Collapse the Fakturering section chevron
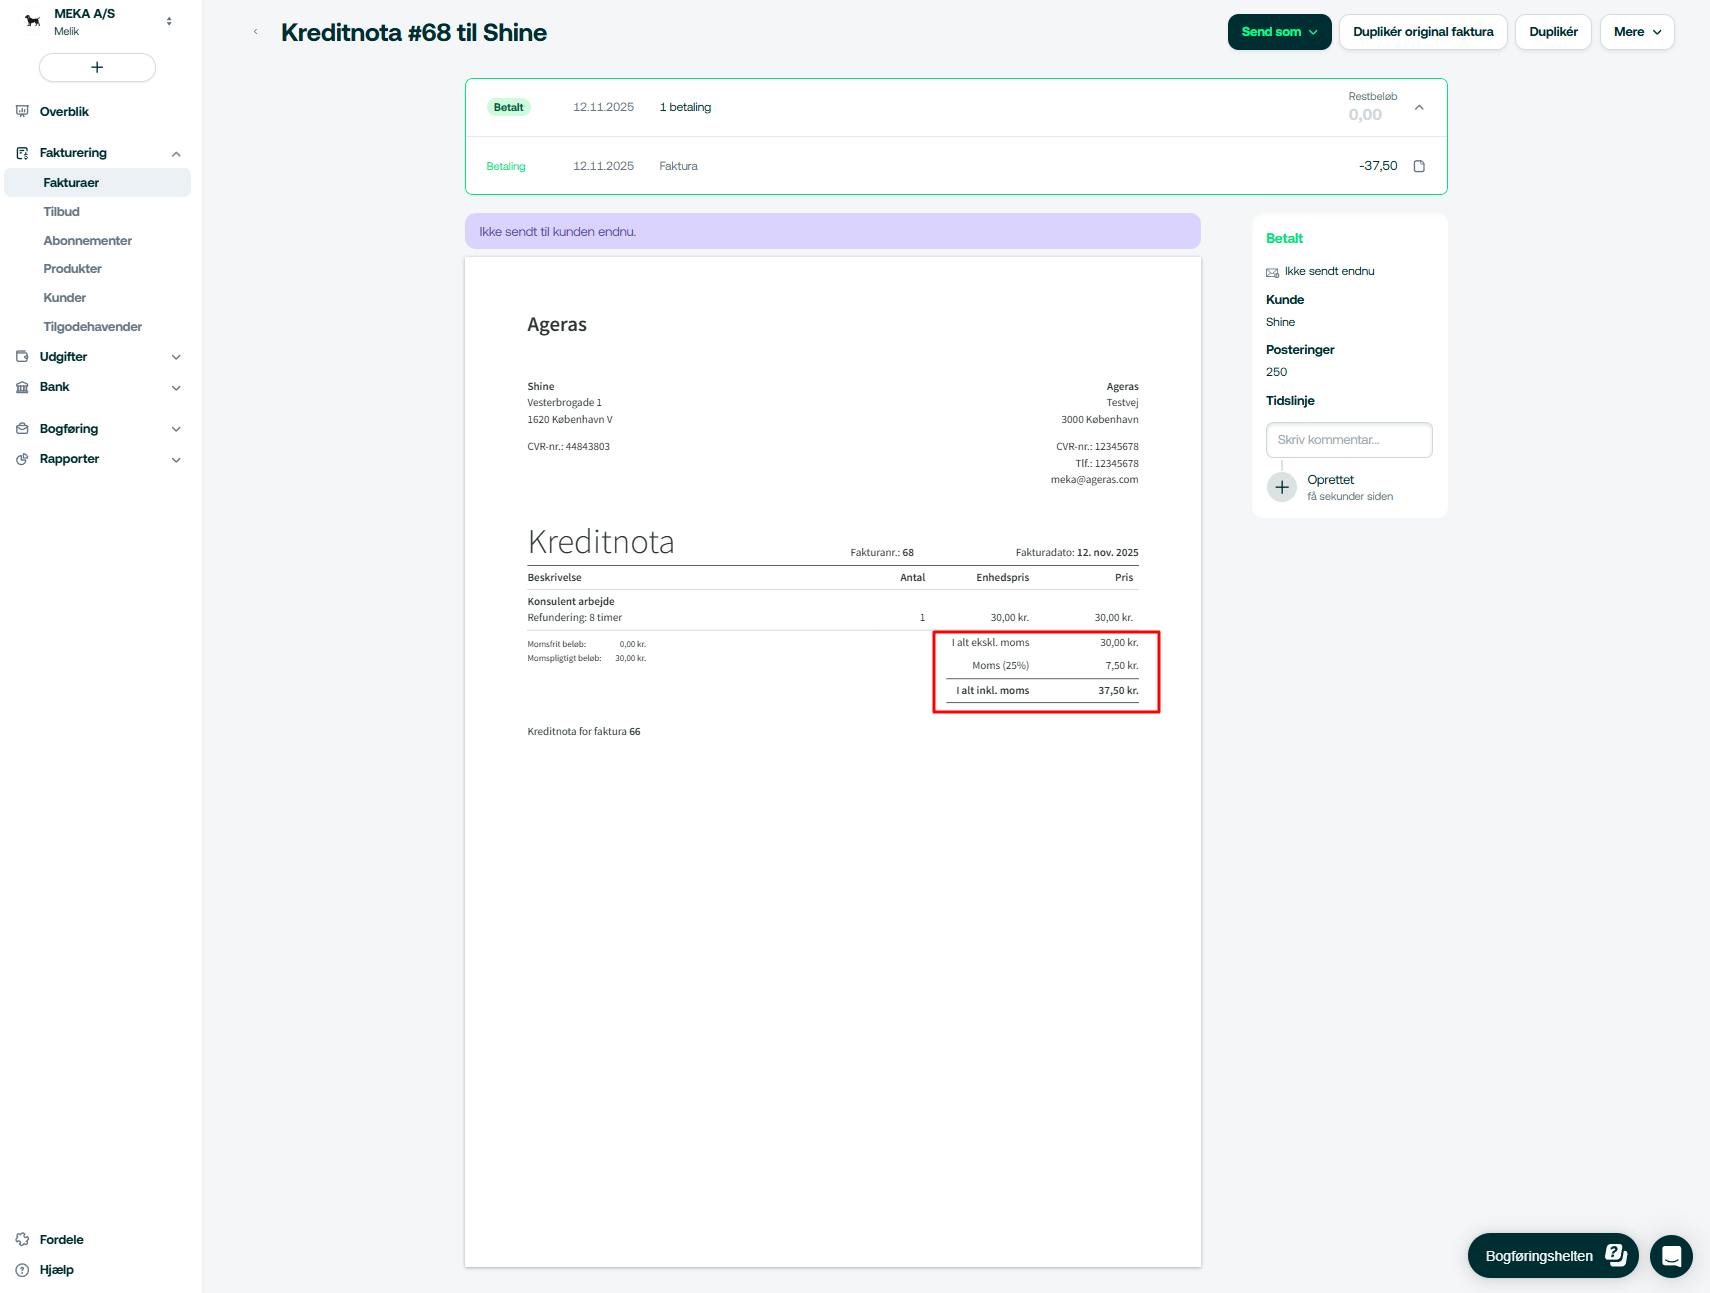The width and height of the screenshot is (1710, 1293). click(x=176, y=154)
